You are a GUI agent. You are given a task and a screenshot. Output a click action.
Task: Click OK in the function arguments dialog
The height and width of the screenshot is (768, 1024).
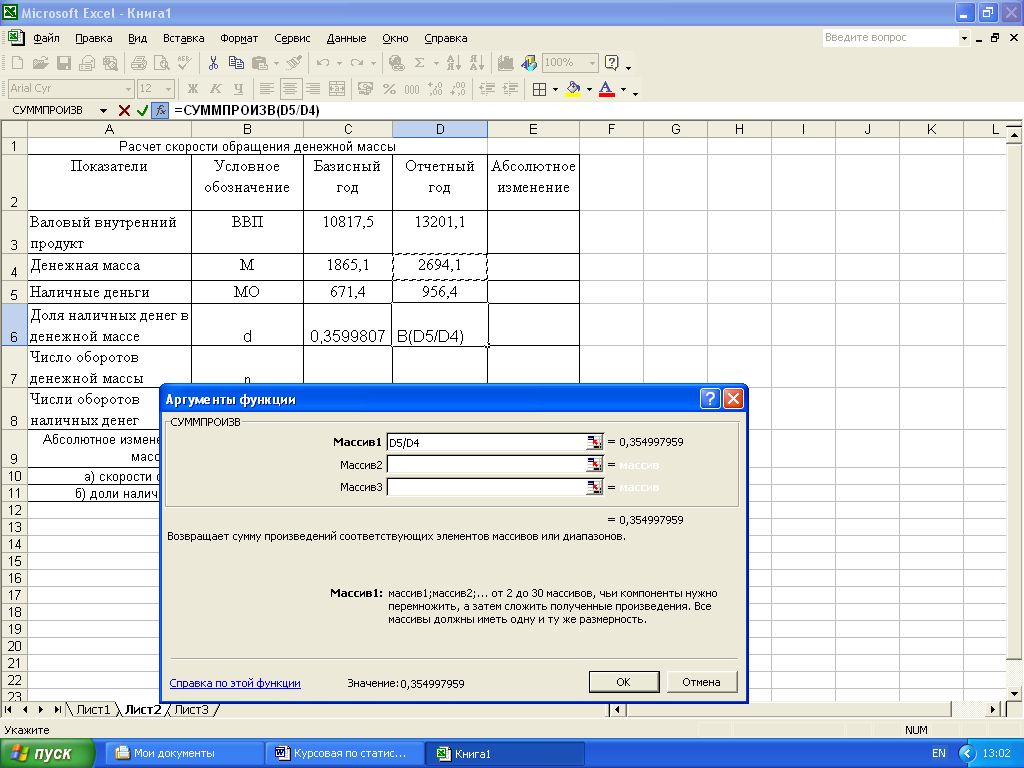[x=624, y=682]
